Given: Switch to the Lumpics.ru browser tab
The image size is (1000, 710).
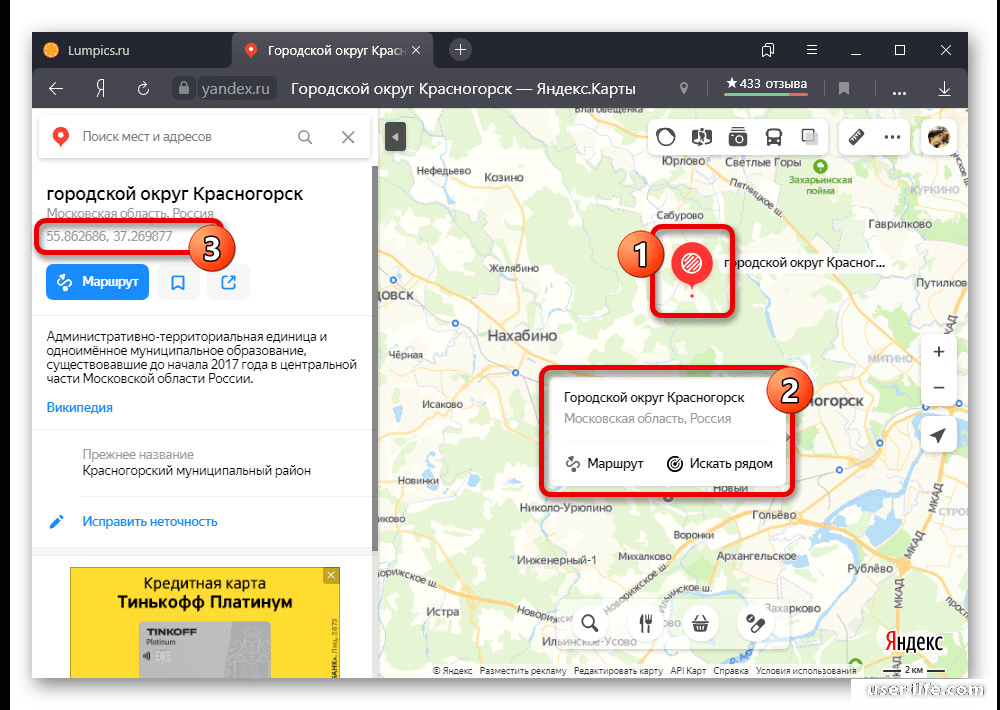Looking at the screenshot, I should (x=131, y=50).
